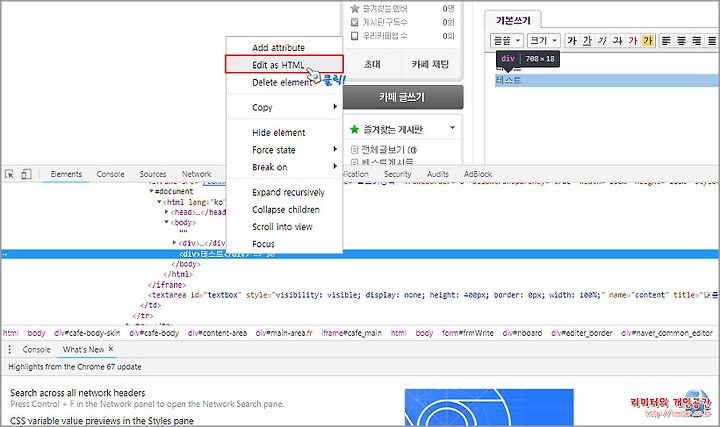
Task: Open the Force state submenu
Action: point(285,150)
